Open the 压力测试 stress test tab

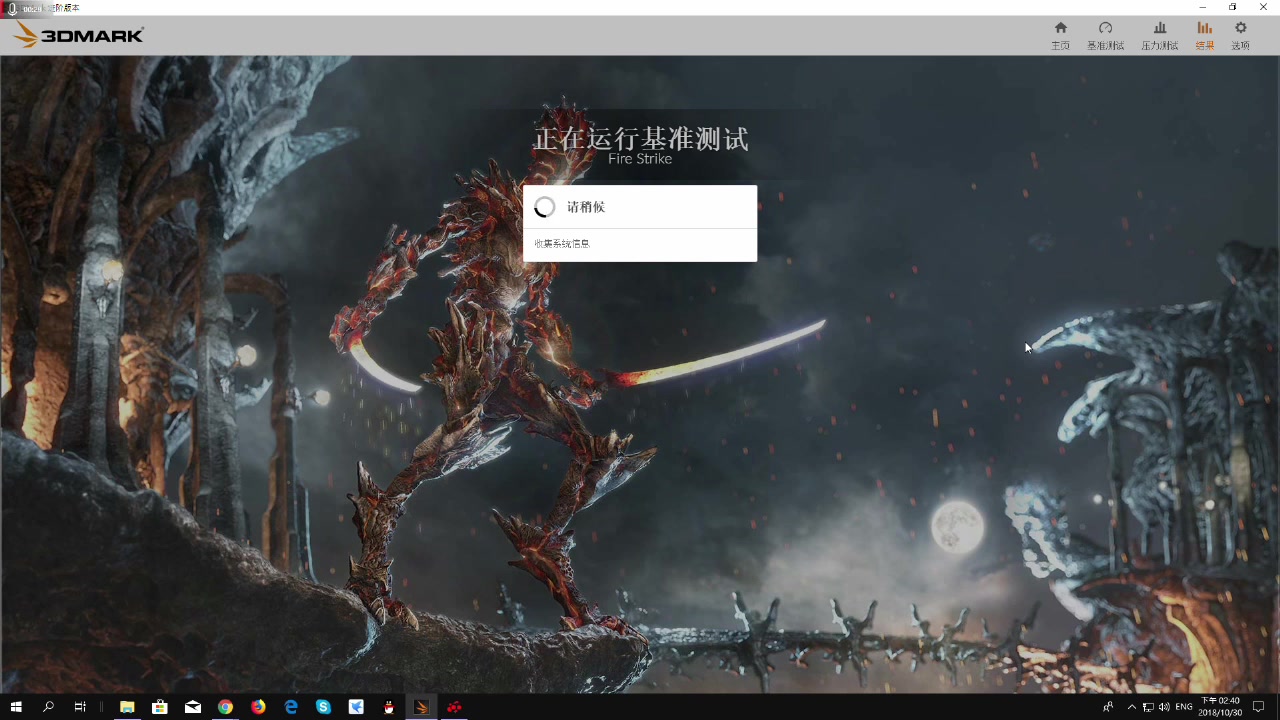(1159, 36)
